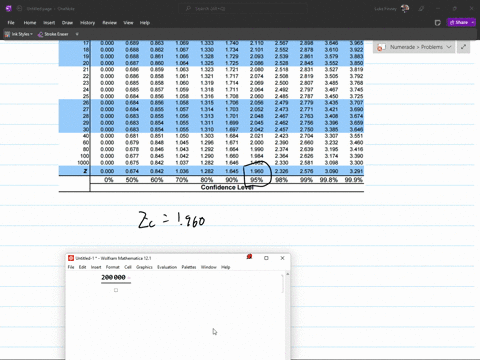The width and height of the screenshot is (480, 360).
Task: Click the notes feed icon left of Share
Action: click(x=438, y=23)
